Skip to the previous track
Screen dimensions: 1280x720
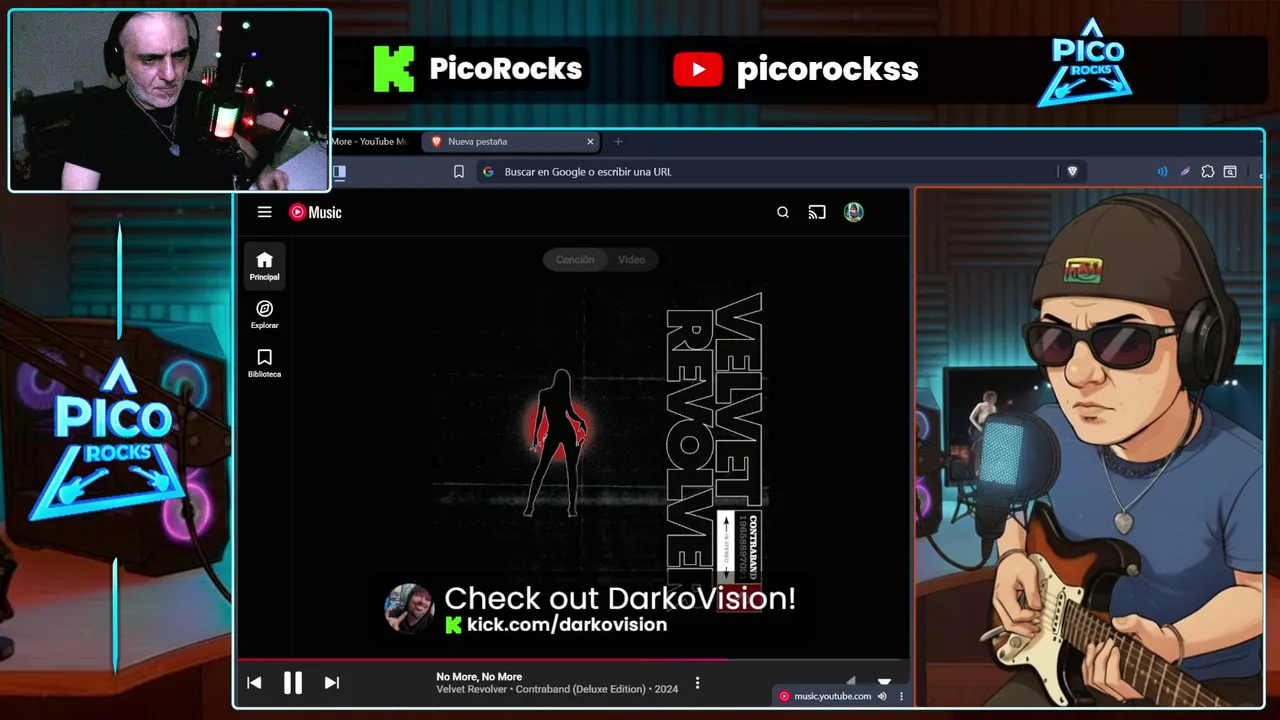254,683
